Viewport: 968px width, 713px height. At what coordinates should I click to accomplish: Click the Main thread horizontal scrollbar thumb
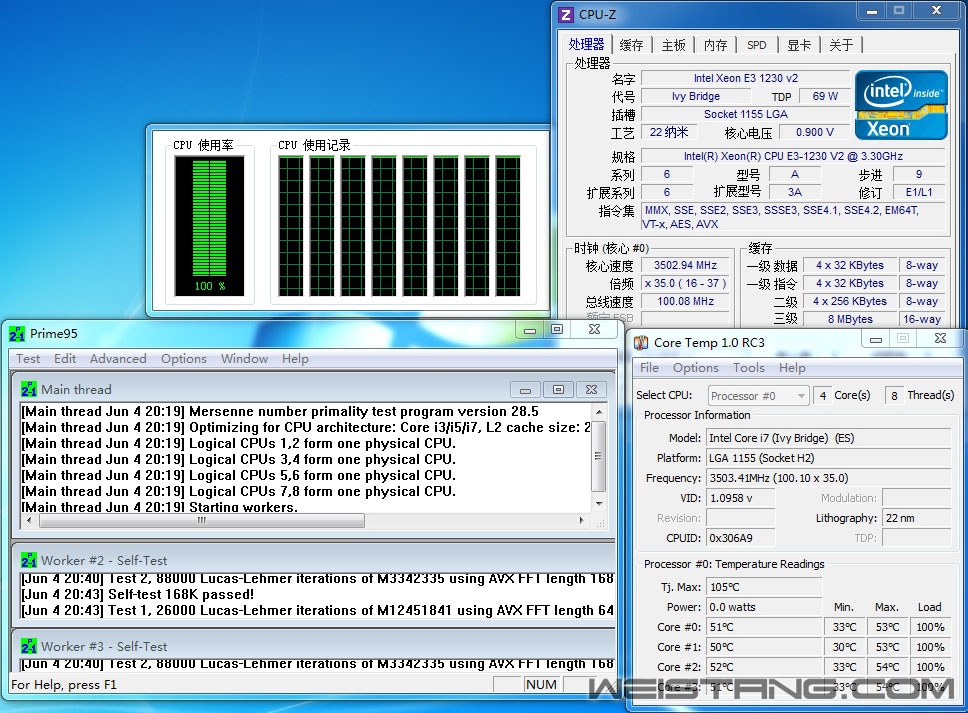[202, 520]
